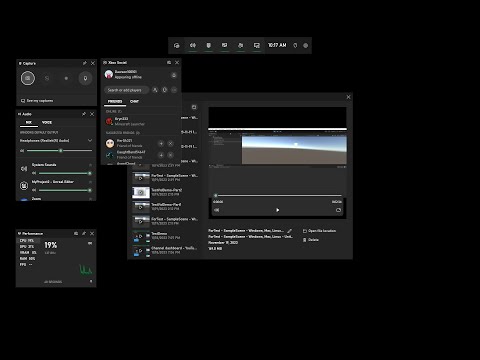Add the first suggested friend
This screenshot has width=480, height=360.
point(161,144)
